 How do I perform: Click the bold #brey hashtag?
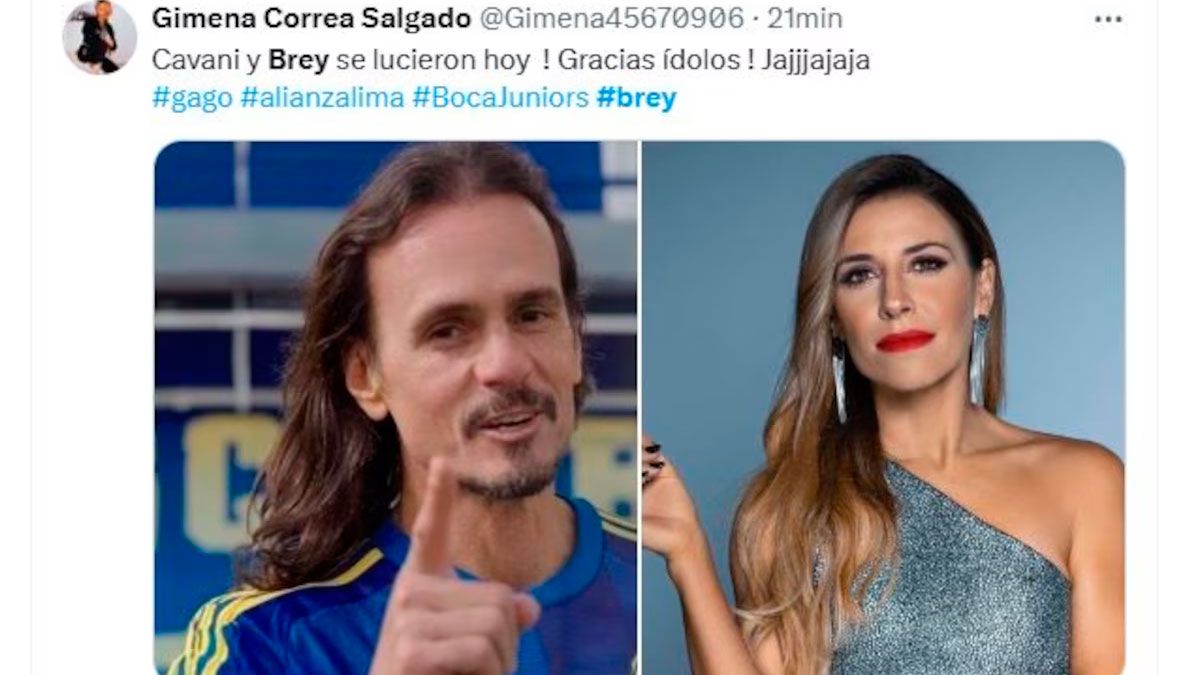click(636, 98)
